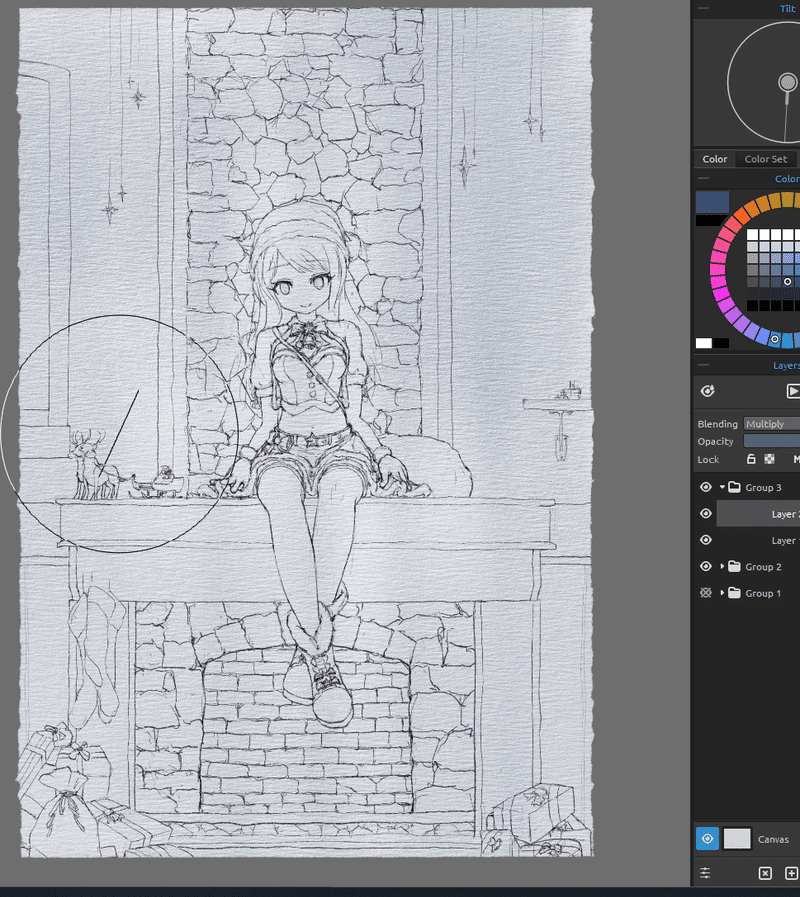Screen dimensions: 800x897
Task: Click the black swatch under current color
Action: coord(710,220)
